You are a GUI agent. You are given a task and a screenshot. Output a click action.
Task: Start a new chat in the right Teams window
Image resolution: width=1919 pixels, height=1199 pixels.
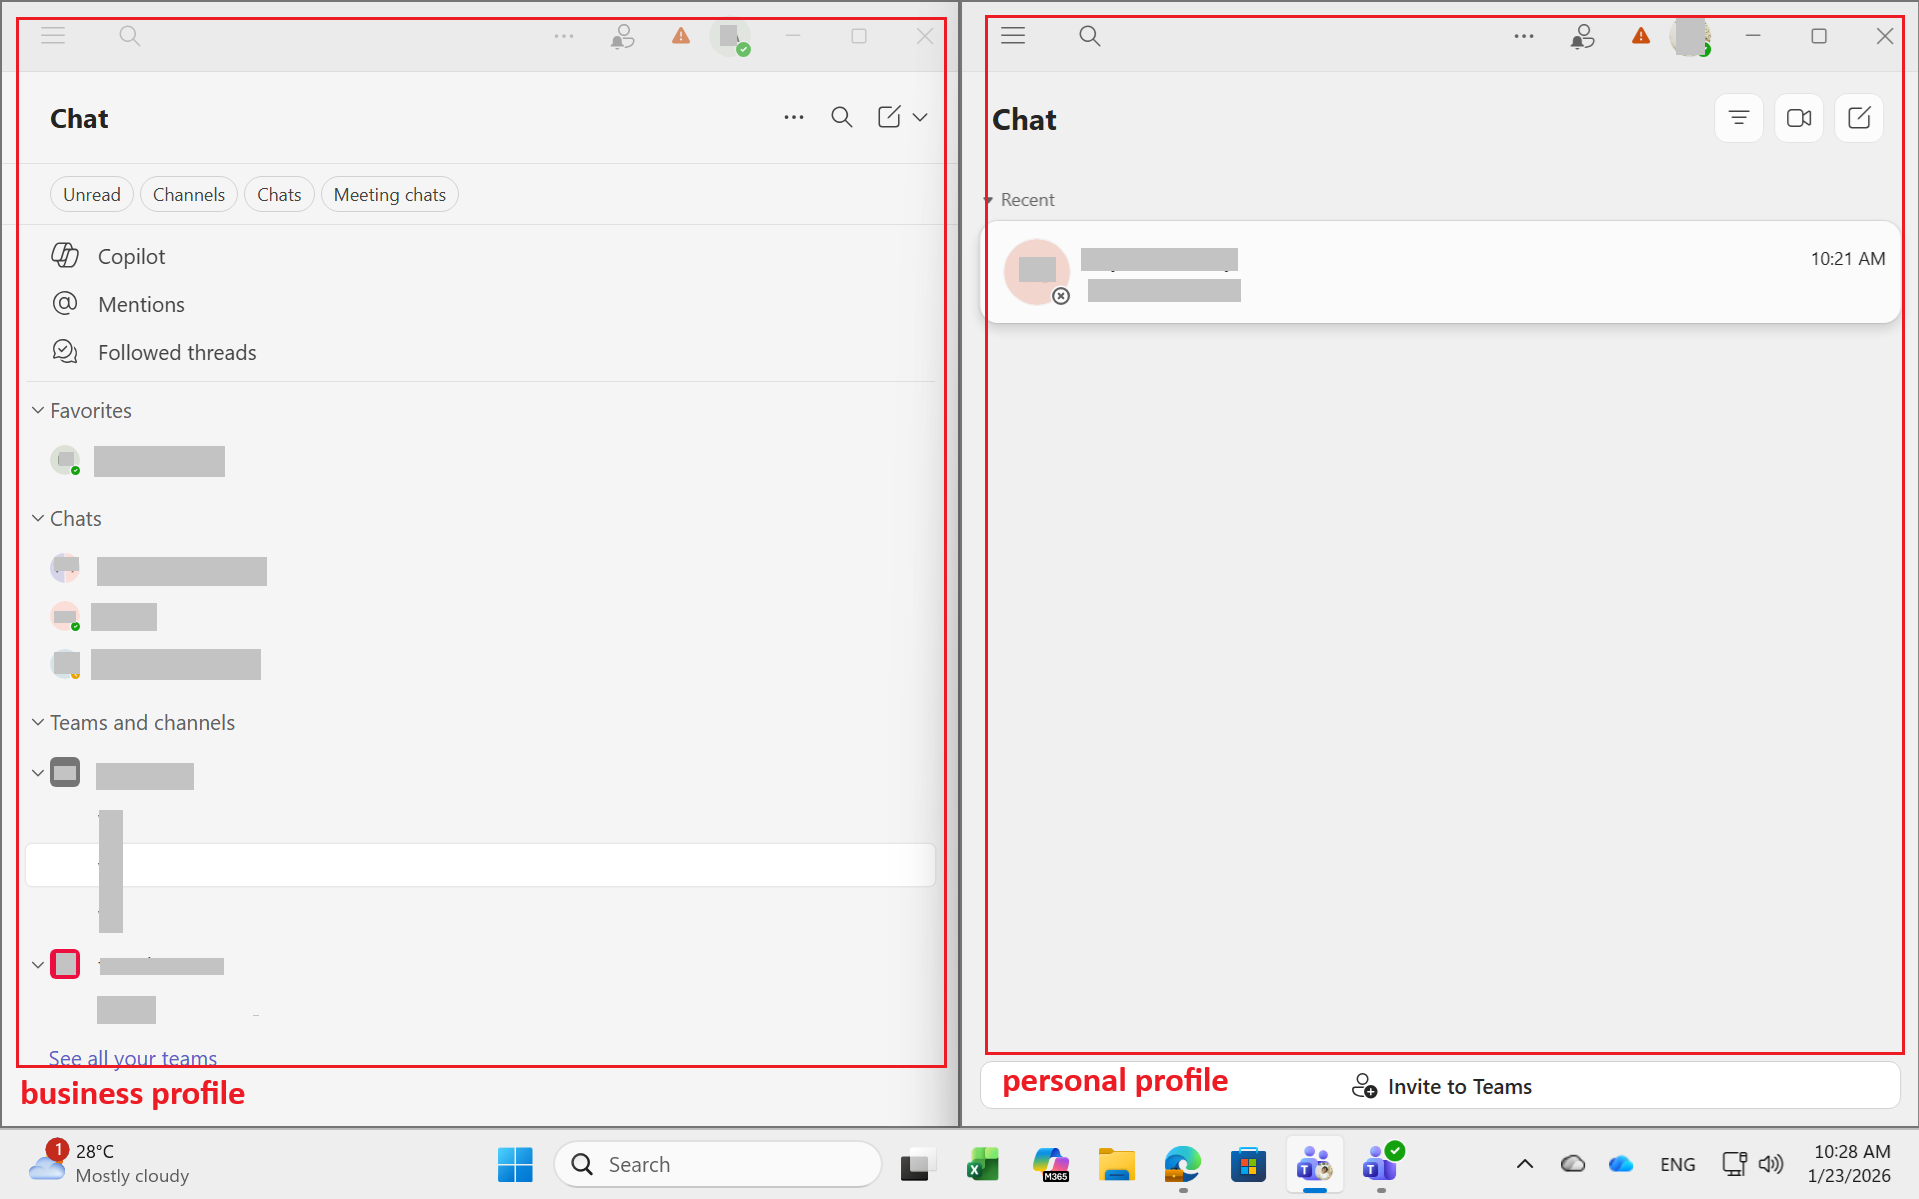(1859, 118)
